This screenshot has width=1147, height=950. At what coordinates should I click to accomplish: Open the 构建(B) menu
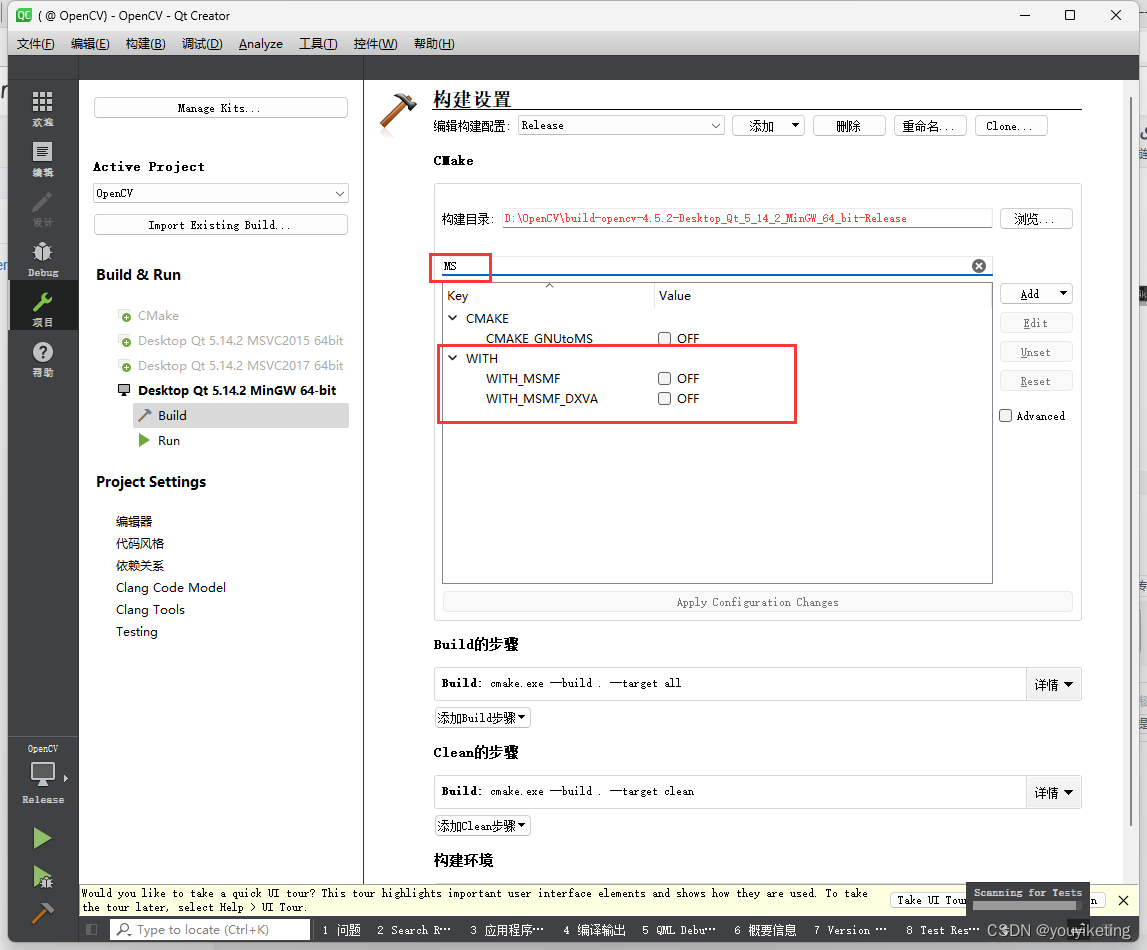click(x=146, y=44)
